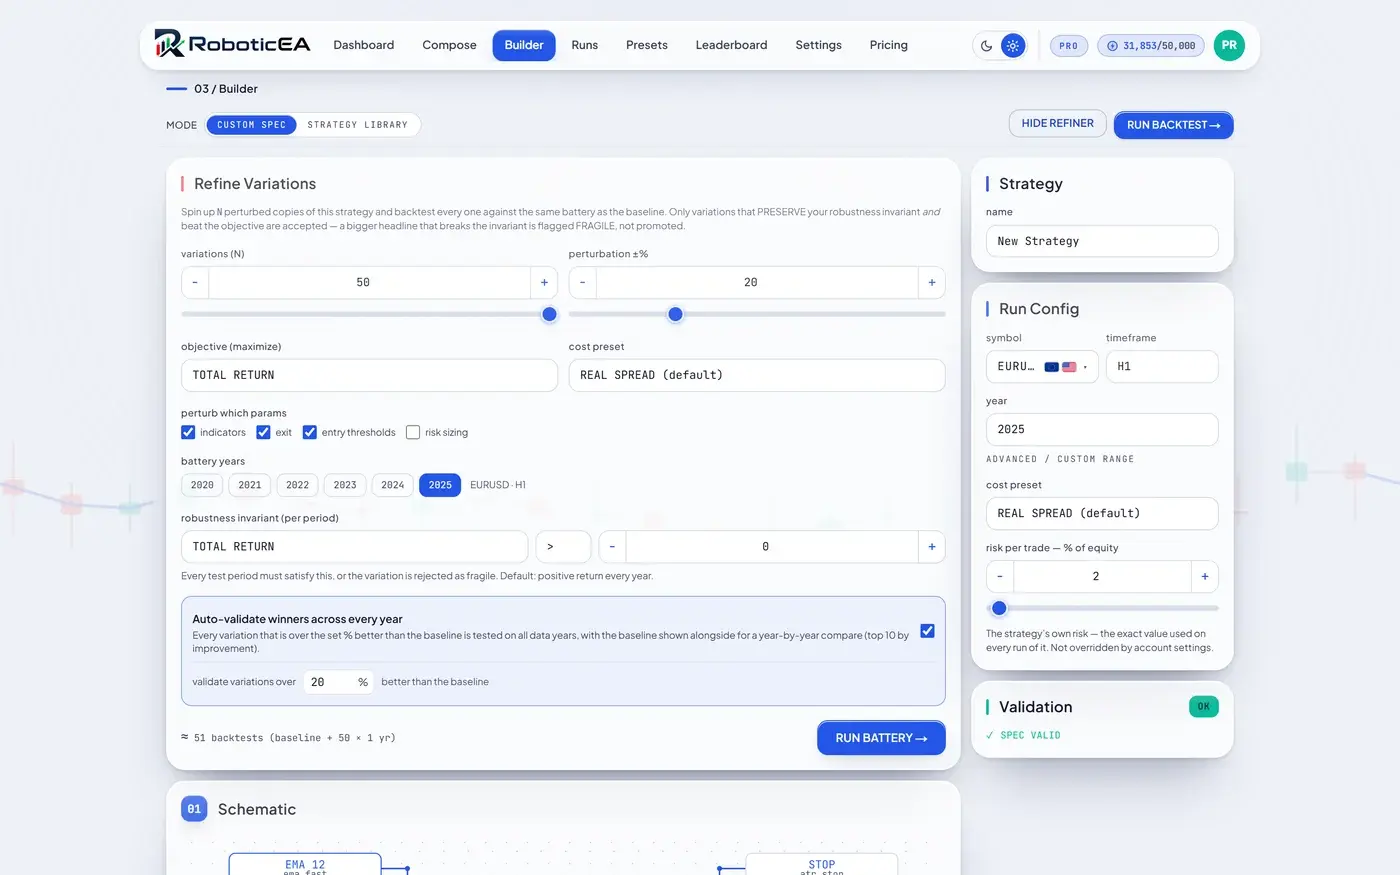Click the Run Battery button
This screenshot has width=1400, height=875.
(x=881, y=738)
